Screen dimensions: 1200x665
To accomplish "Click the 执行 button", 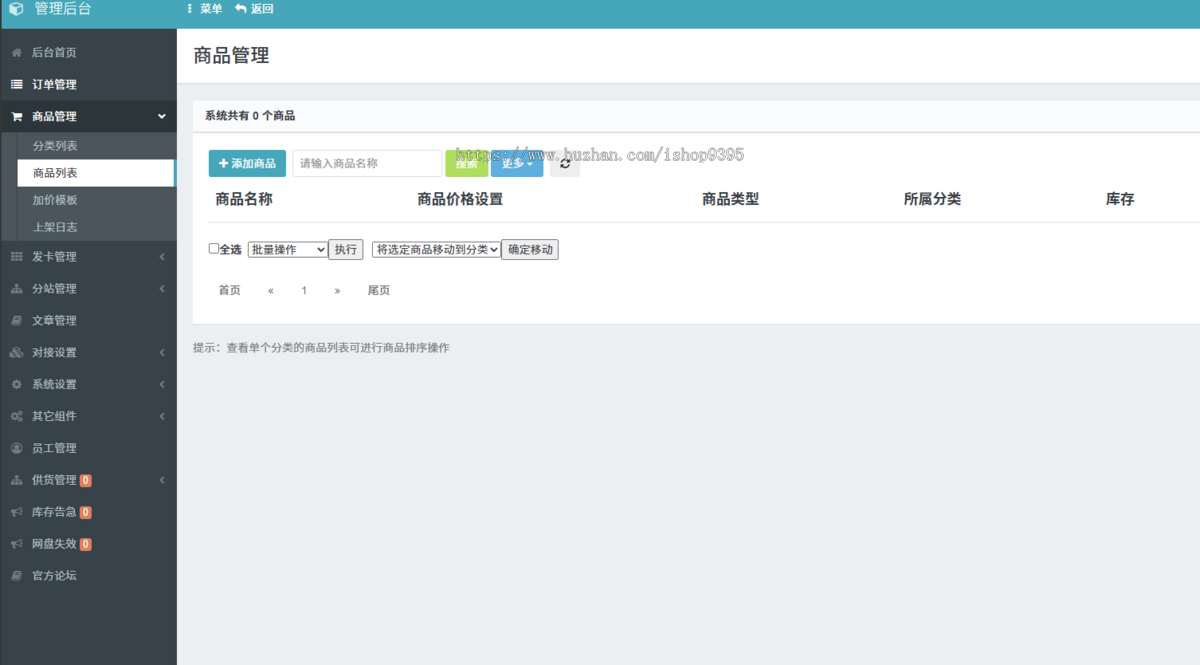I will pos(346,249).
